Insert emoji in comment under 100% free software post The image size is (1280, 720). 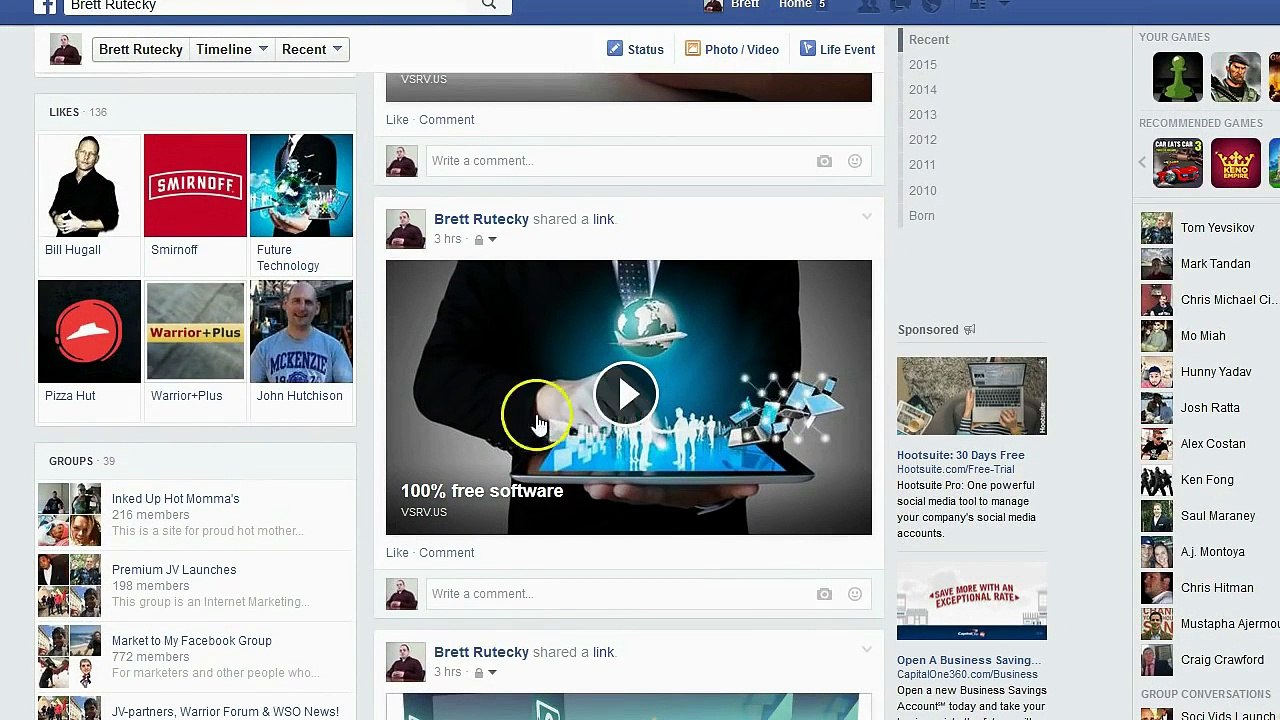[855, 594]
